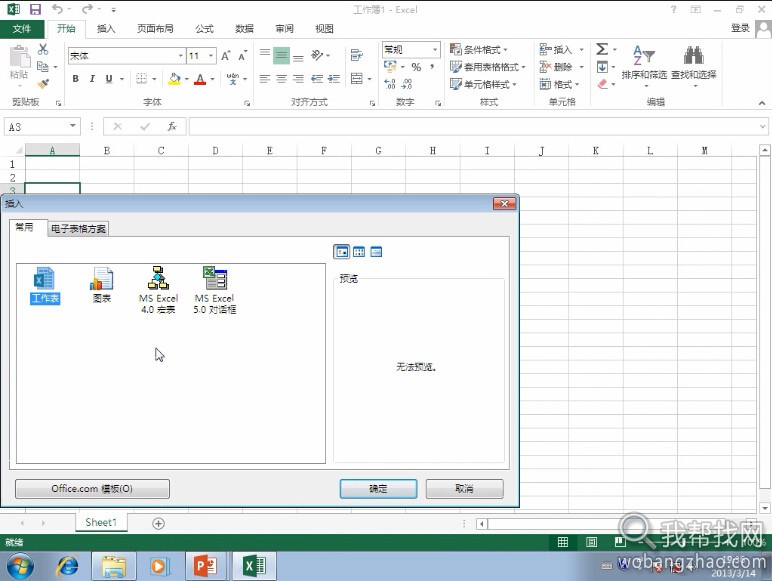This screenshot has height=581, width=772.
Task: Center text horizontally in cell
Action: [x=281, y=79]
